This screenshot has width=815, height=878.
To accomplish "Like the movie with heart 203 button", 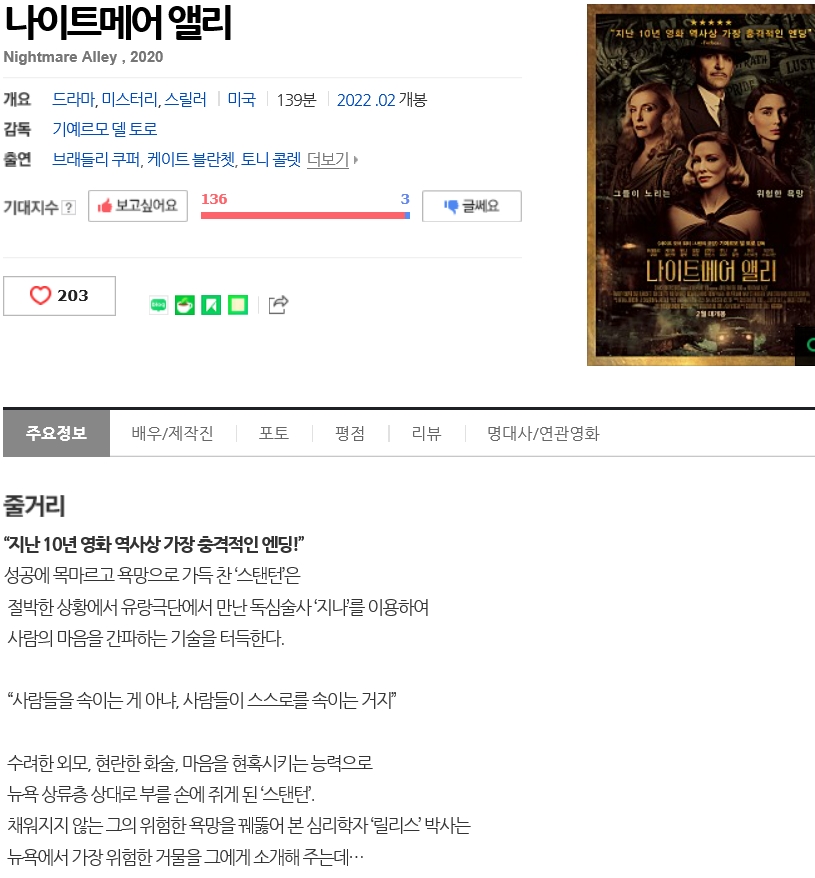I will (x=59, y=296).
